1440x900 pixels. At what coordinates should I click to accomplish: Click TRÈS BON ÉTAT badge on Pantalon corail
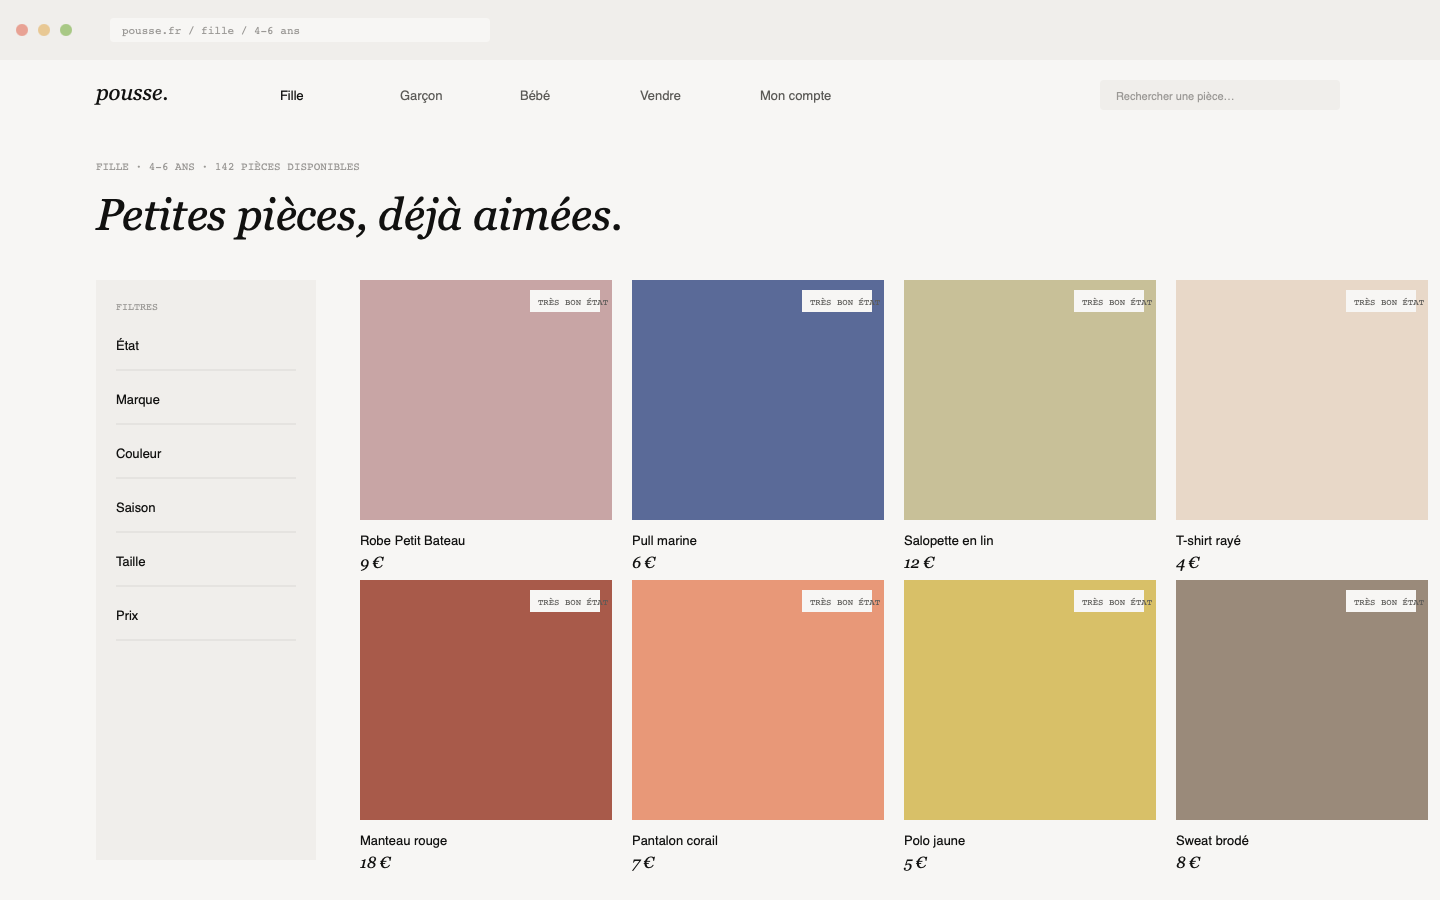[x=837, y=601]
